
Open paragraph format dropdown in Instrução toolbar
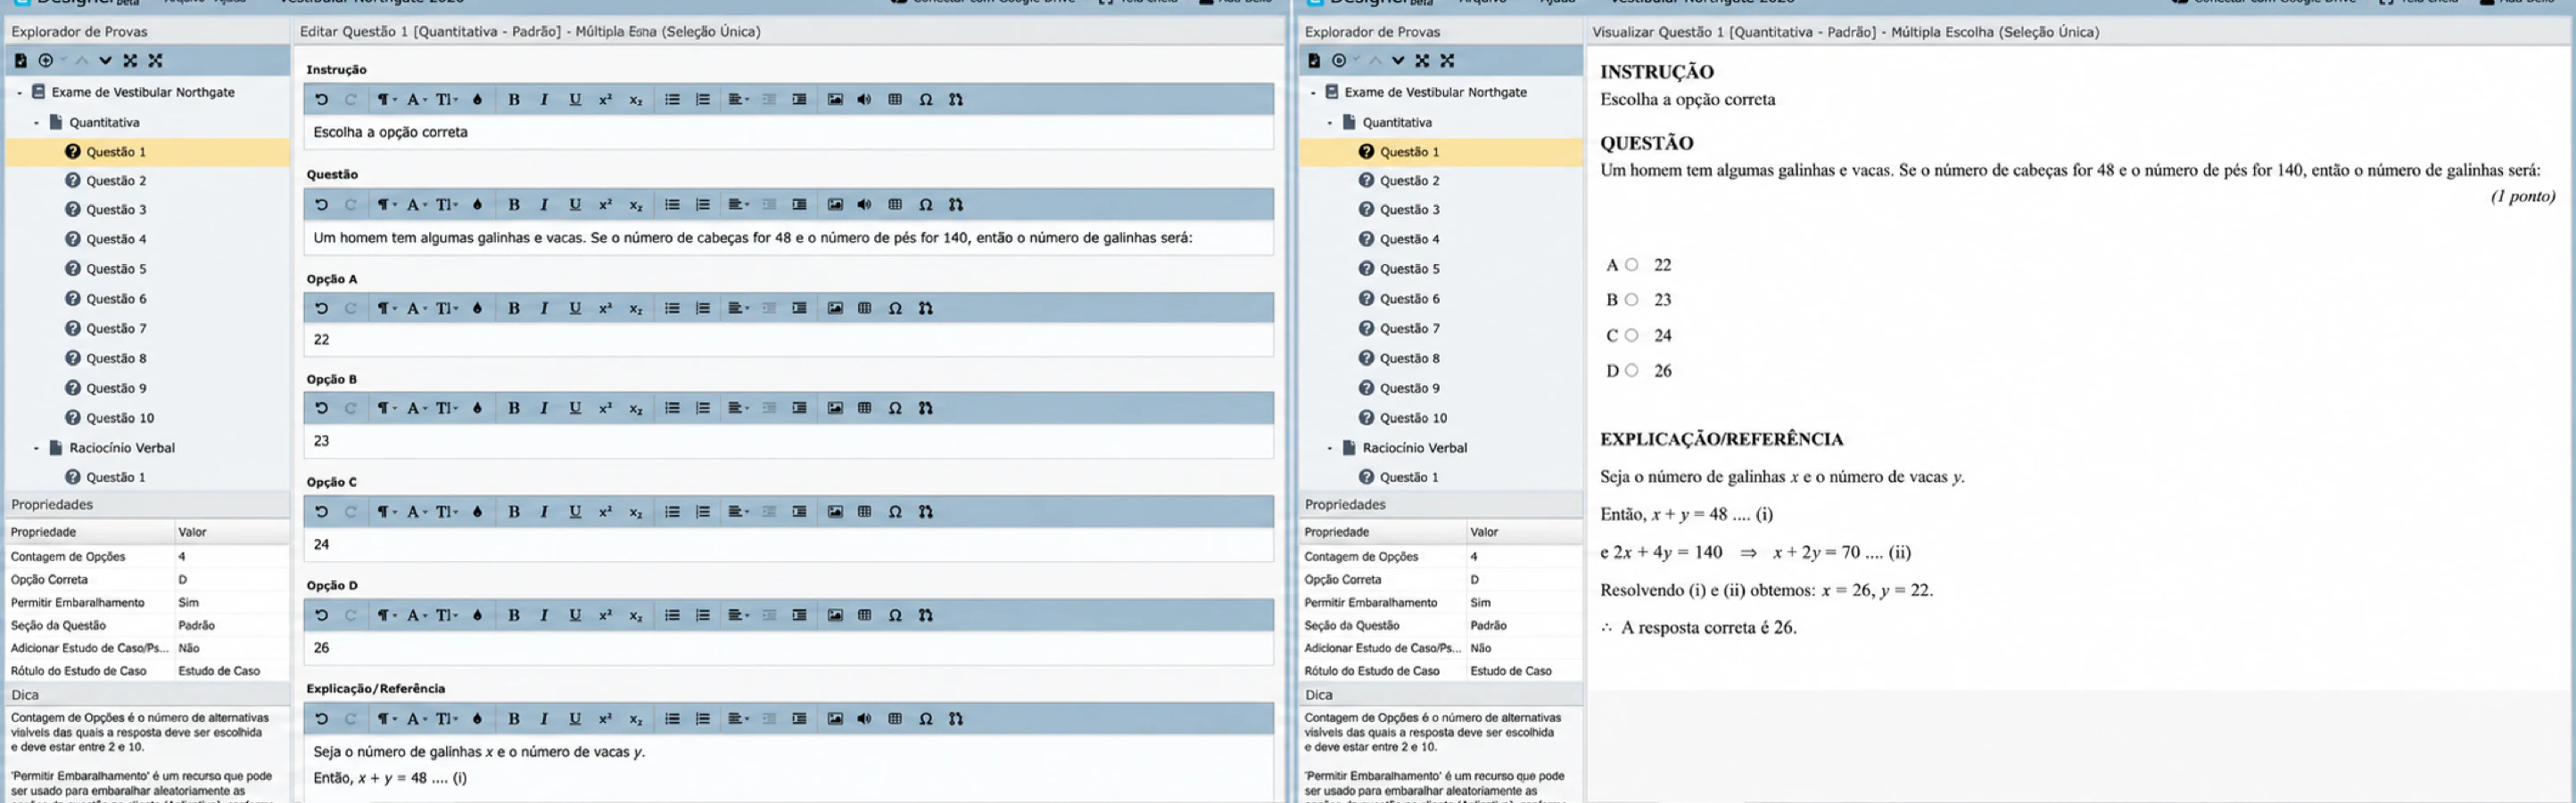tap(386, 99)
